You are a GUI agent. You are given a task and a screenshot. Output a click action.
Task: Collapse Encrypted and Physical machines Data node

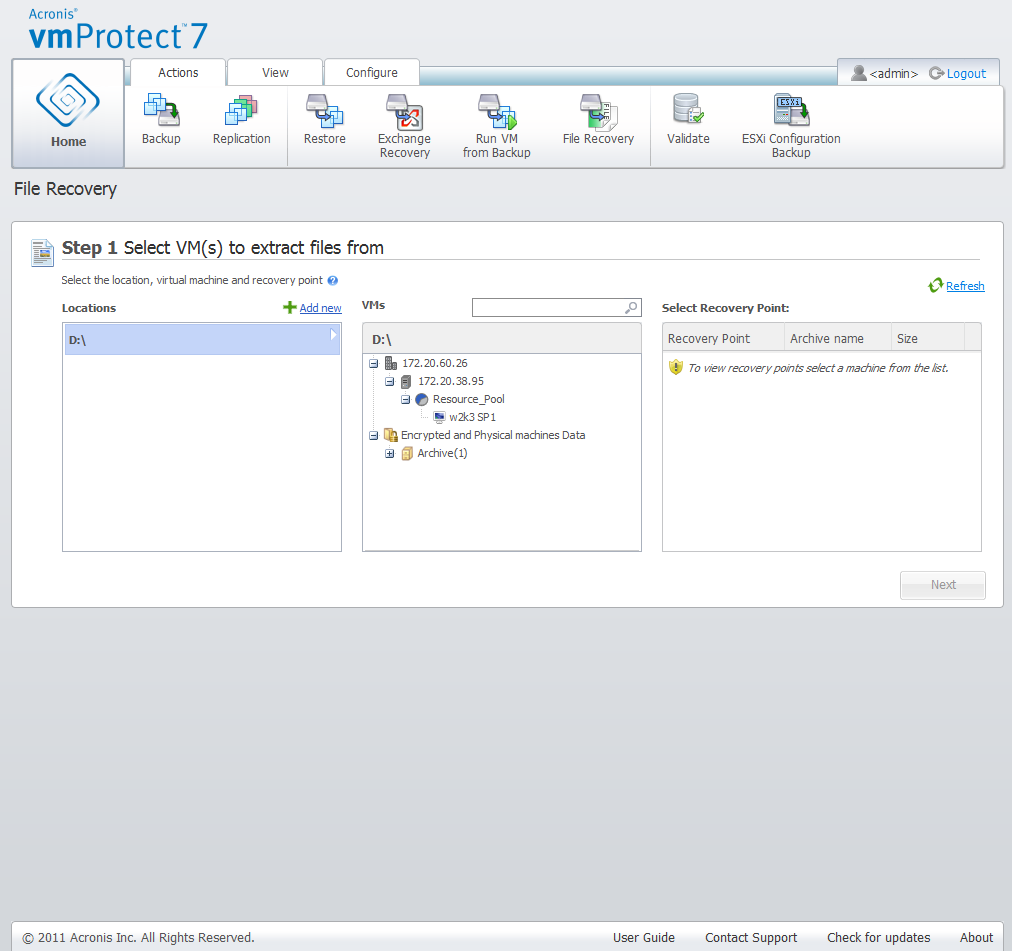coord(373,436)
